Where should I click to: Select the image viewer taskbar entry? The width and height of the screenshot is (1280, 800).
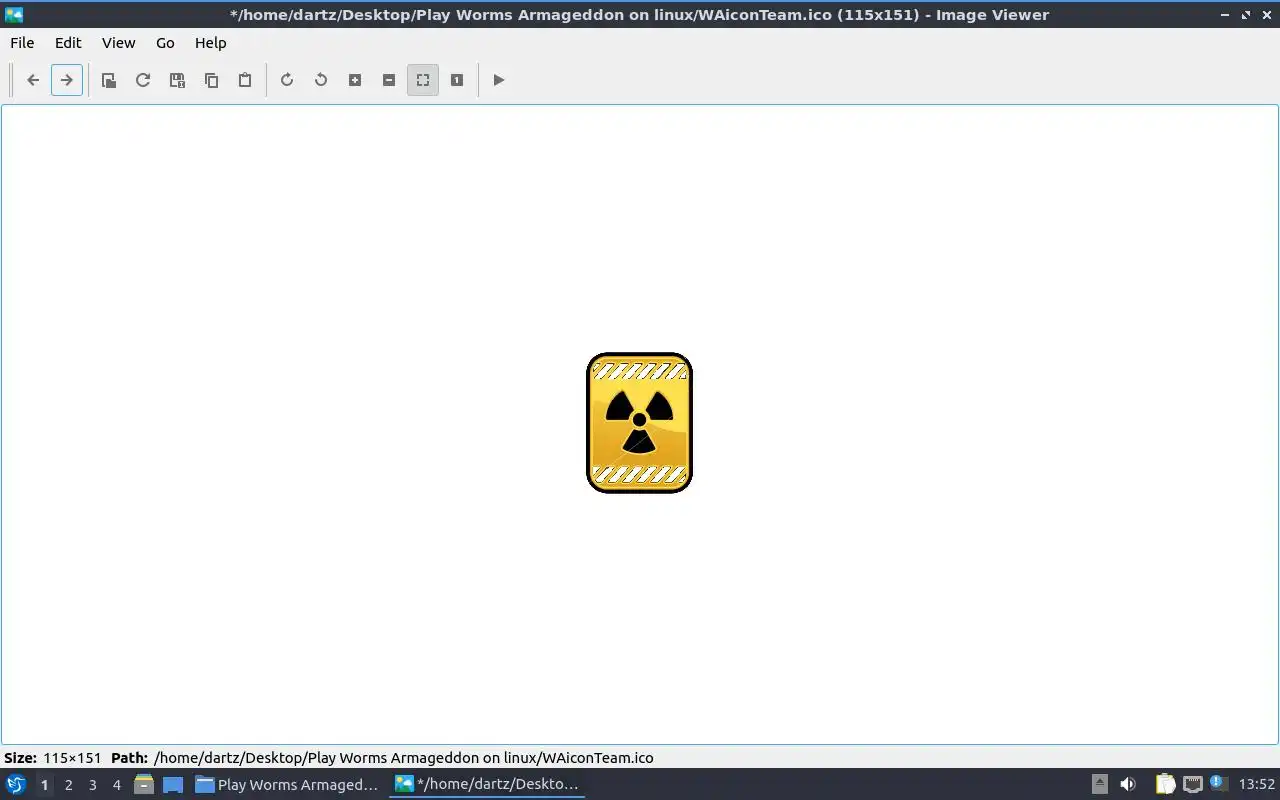tap(487, 785)
